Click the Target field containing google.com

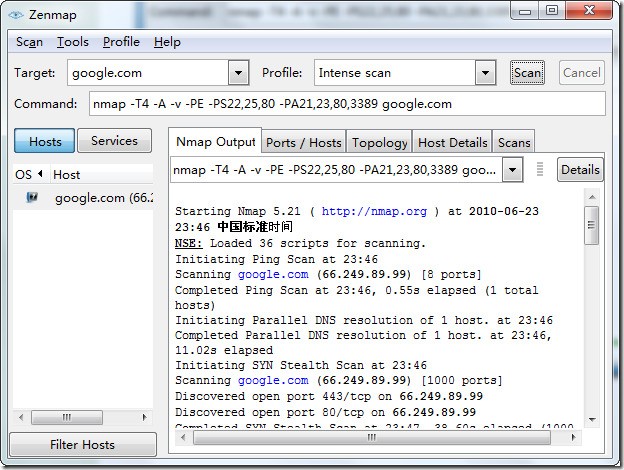point(148,73)
